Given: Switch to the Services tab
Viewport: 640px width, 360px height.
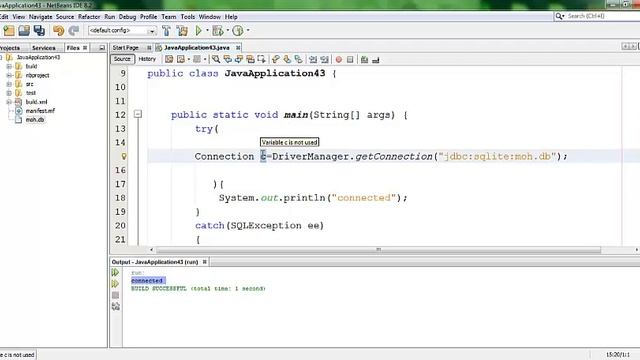Looking at the screenshot, I should click(x=44, y=48).
